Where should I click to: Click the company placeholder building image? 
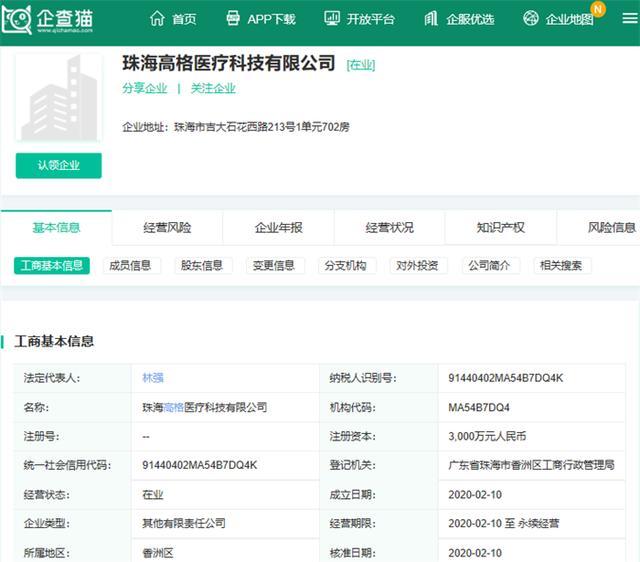59,98
